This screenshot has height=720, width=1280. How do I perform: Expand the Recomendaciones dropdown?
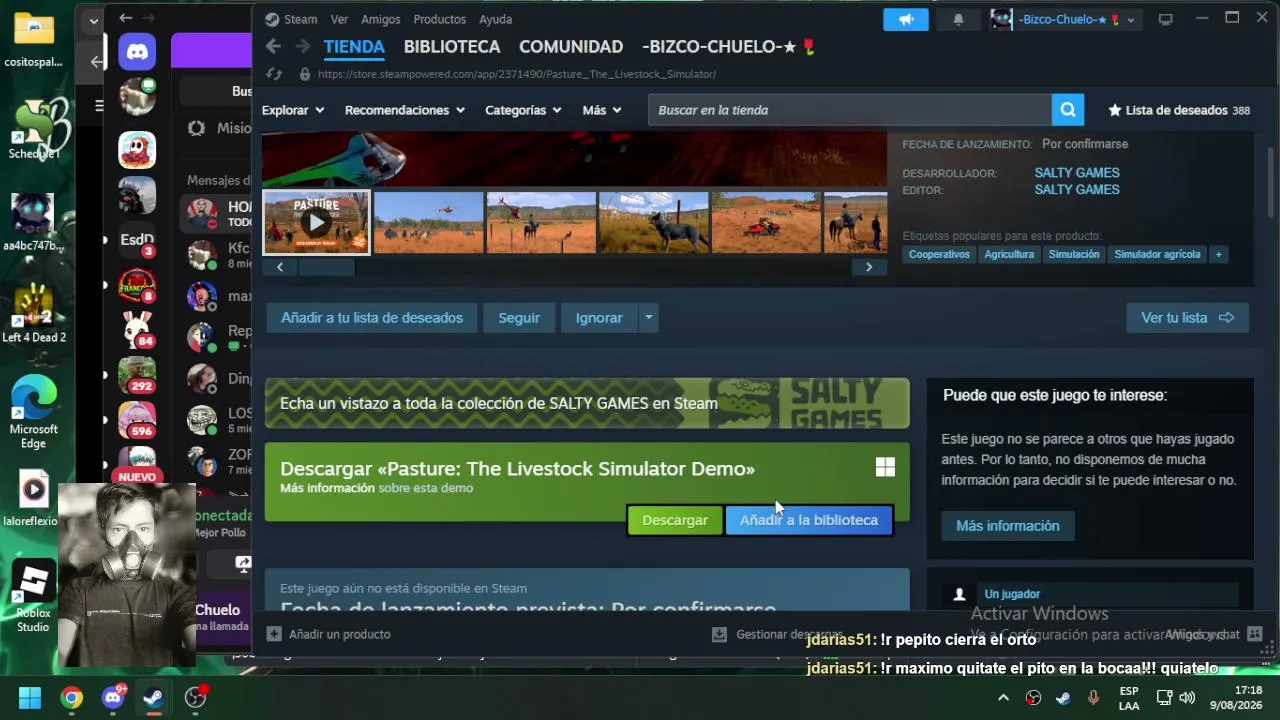point(404,110)
